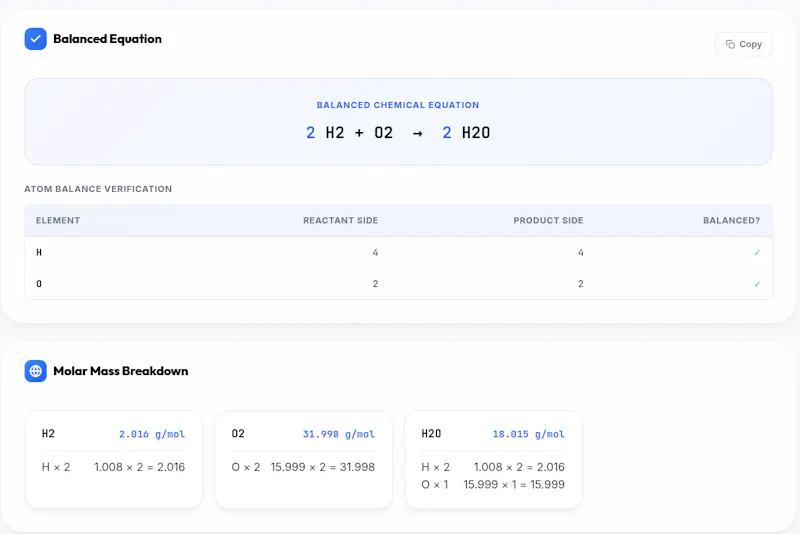
Task: Click H2O title in the molar mass card
Action: click(x=431, y=434)
